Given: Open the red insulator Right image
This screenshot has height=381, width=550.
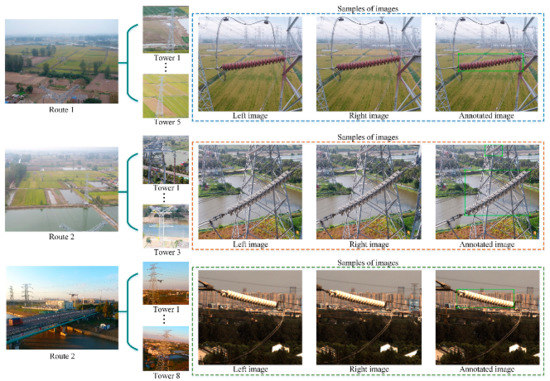Looking at the screenshot, I should (368, 64).
